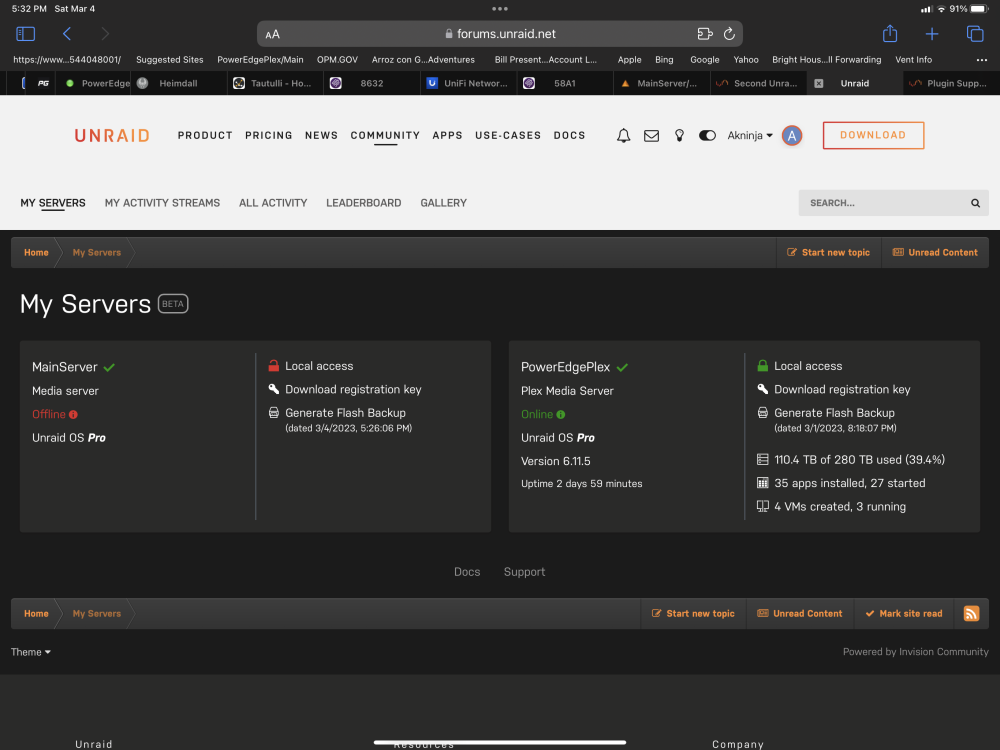Click the Akninja avatar circle
The image size is (1000, 750).
click(791, 135)
